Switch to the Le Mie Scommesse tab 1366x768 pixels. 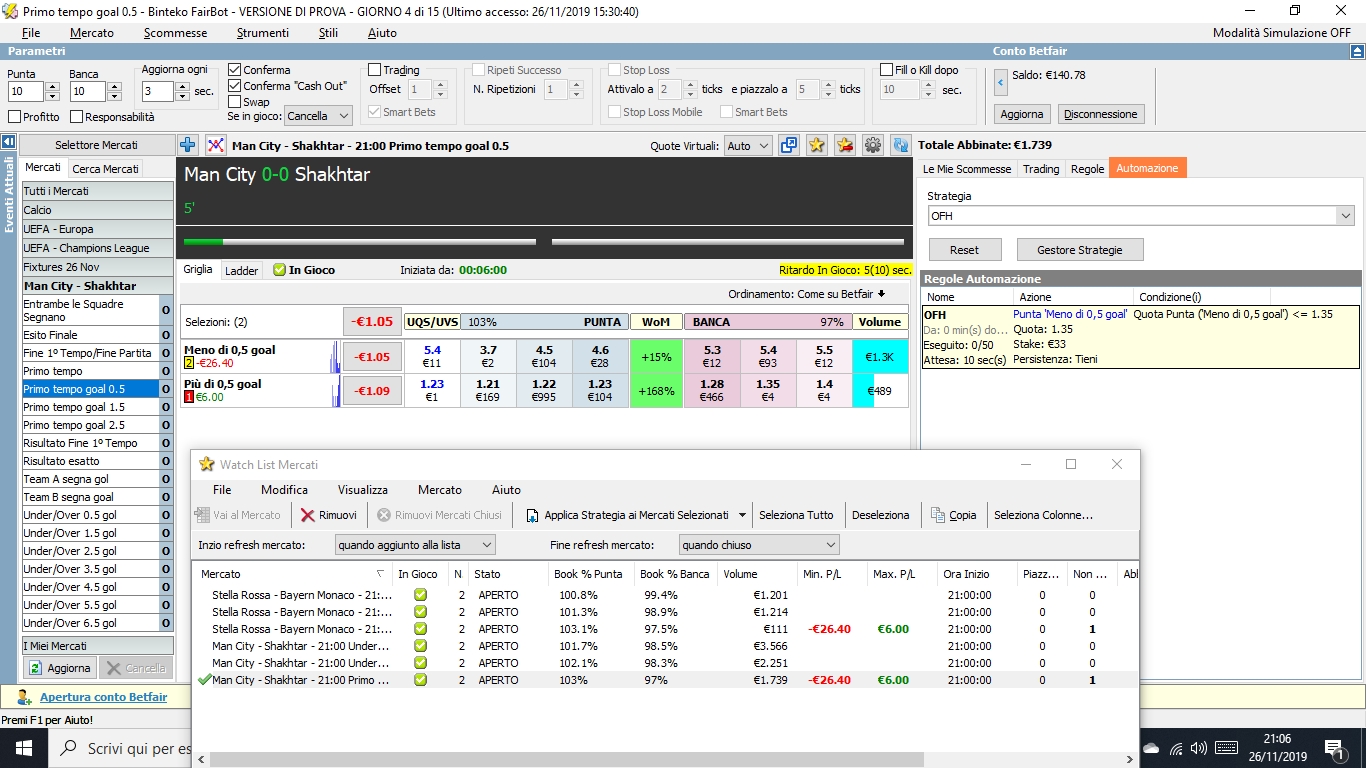click(967, 169)
